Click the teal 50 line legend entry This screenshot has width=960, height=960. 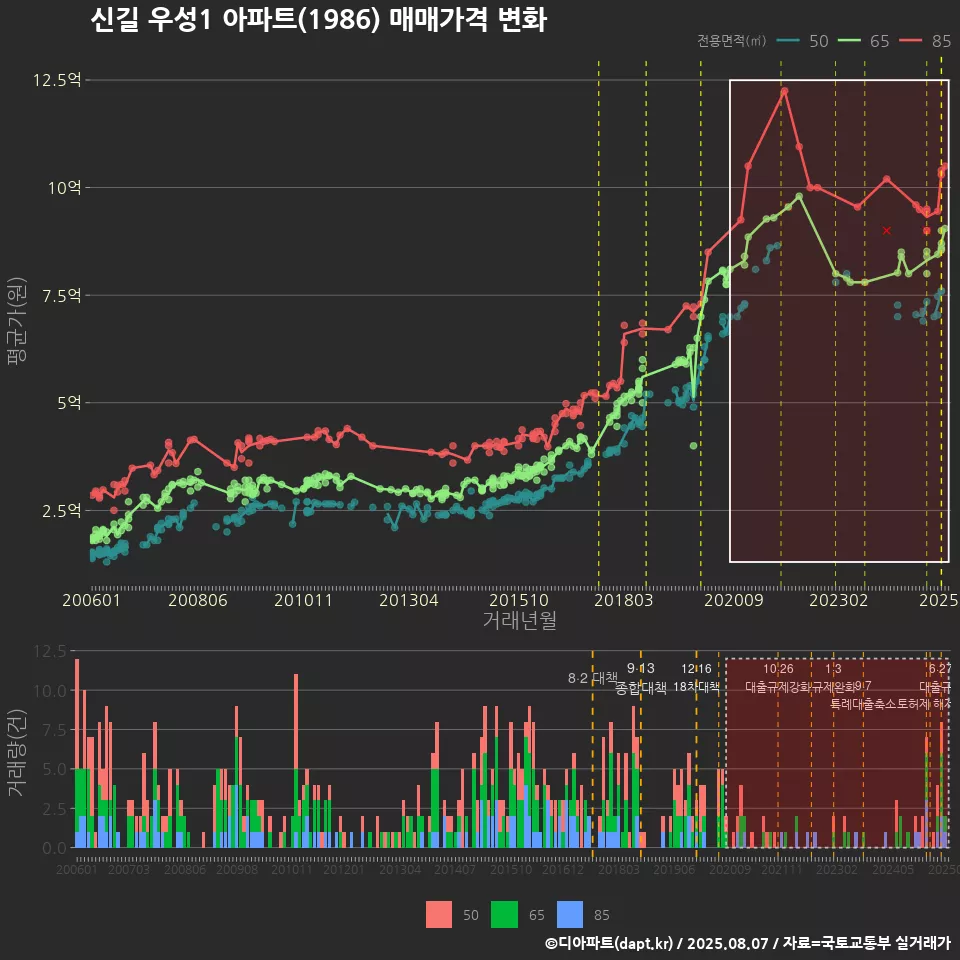(x=802, y=41)
